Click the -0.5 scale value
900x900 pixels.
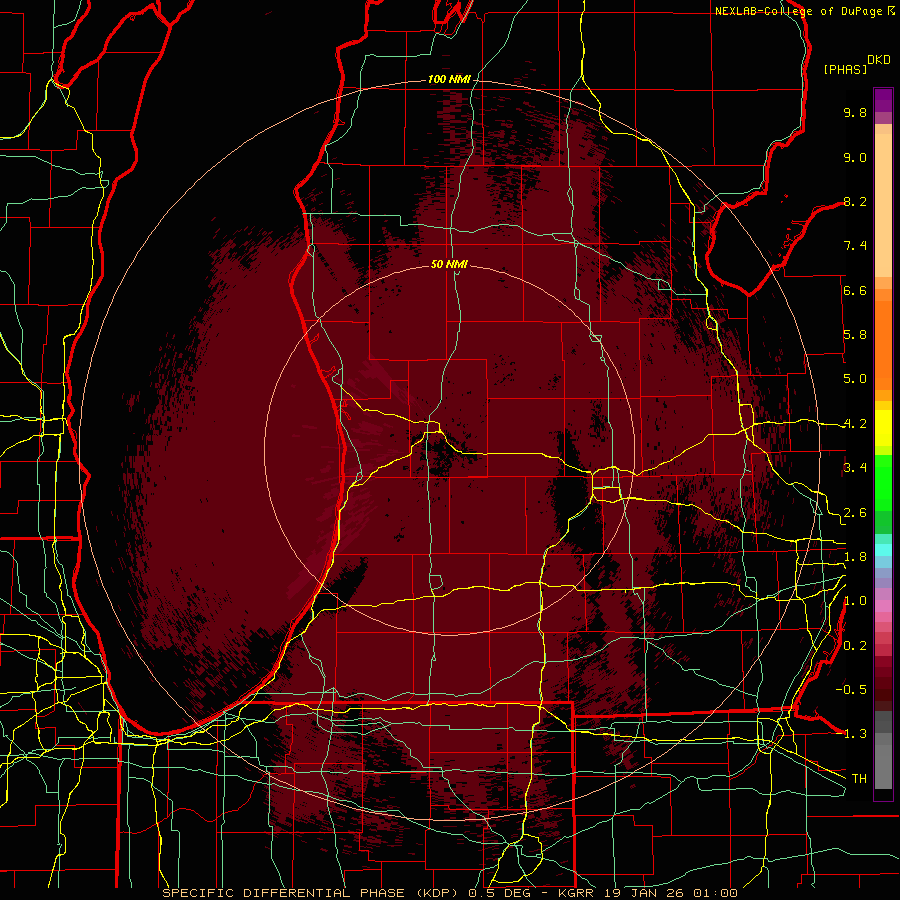pos(851,690)
